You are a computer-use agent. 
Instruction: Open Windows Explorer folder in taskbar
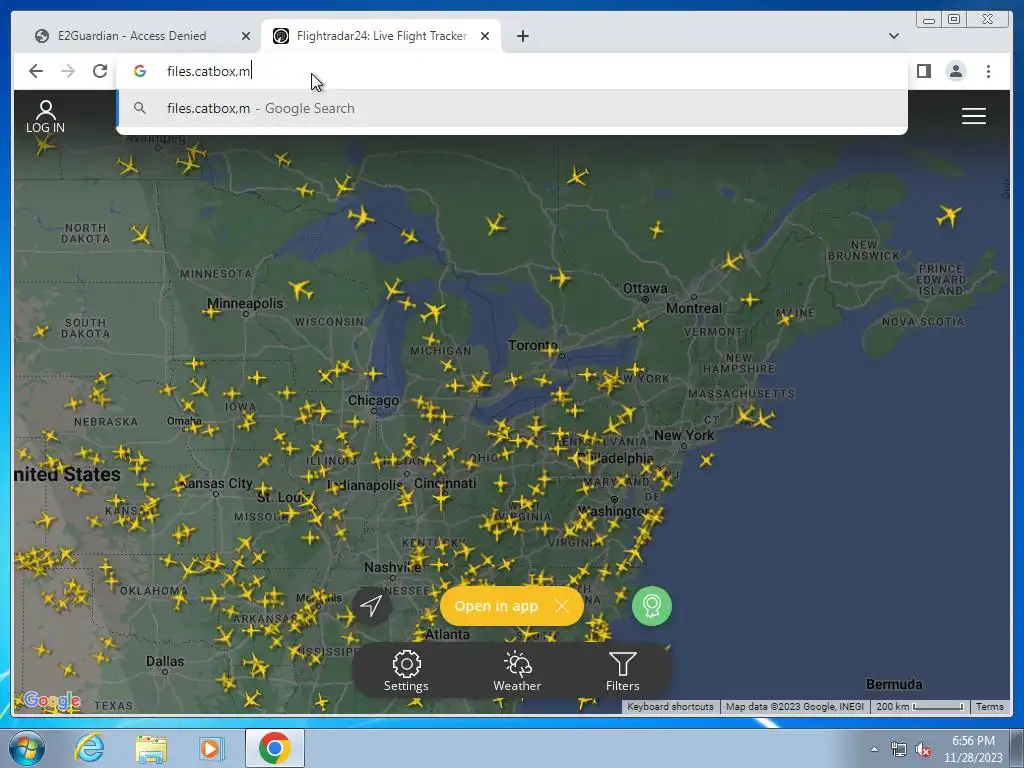[x=151, y=749]
